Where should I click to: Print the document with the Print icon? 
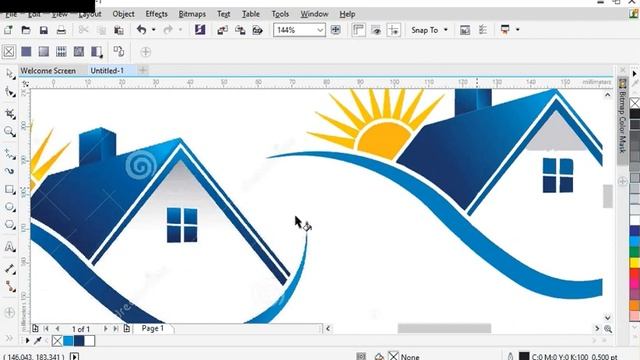pos(61,30)
